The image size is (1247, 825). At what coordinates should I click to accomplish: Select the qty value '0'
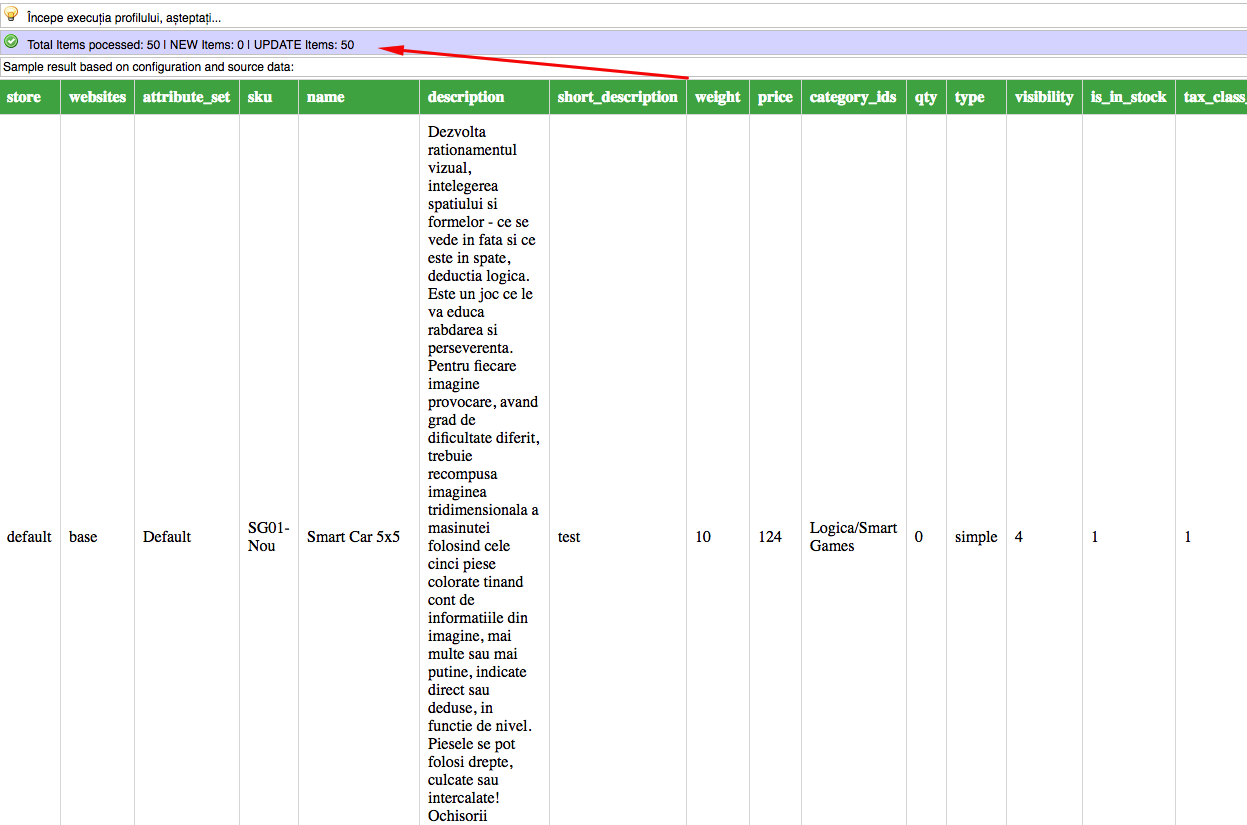tap(919, 537)
